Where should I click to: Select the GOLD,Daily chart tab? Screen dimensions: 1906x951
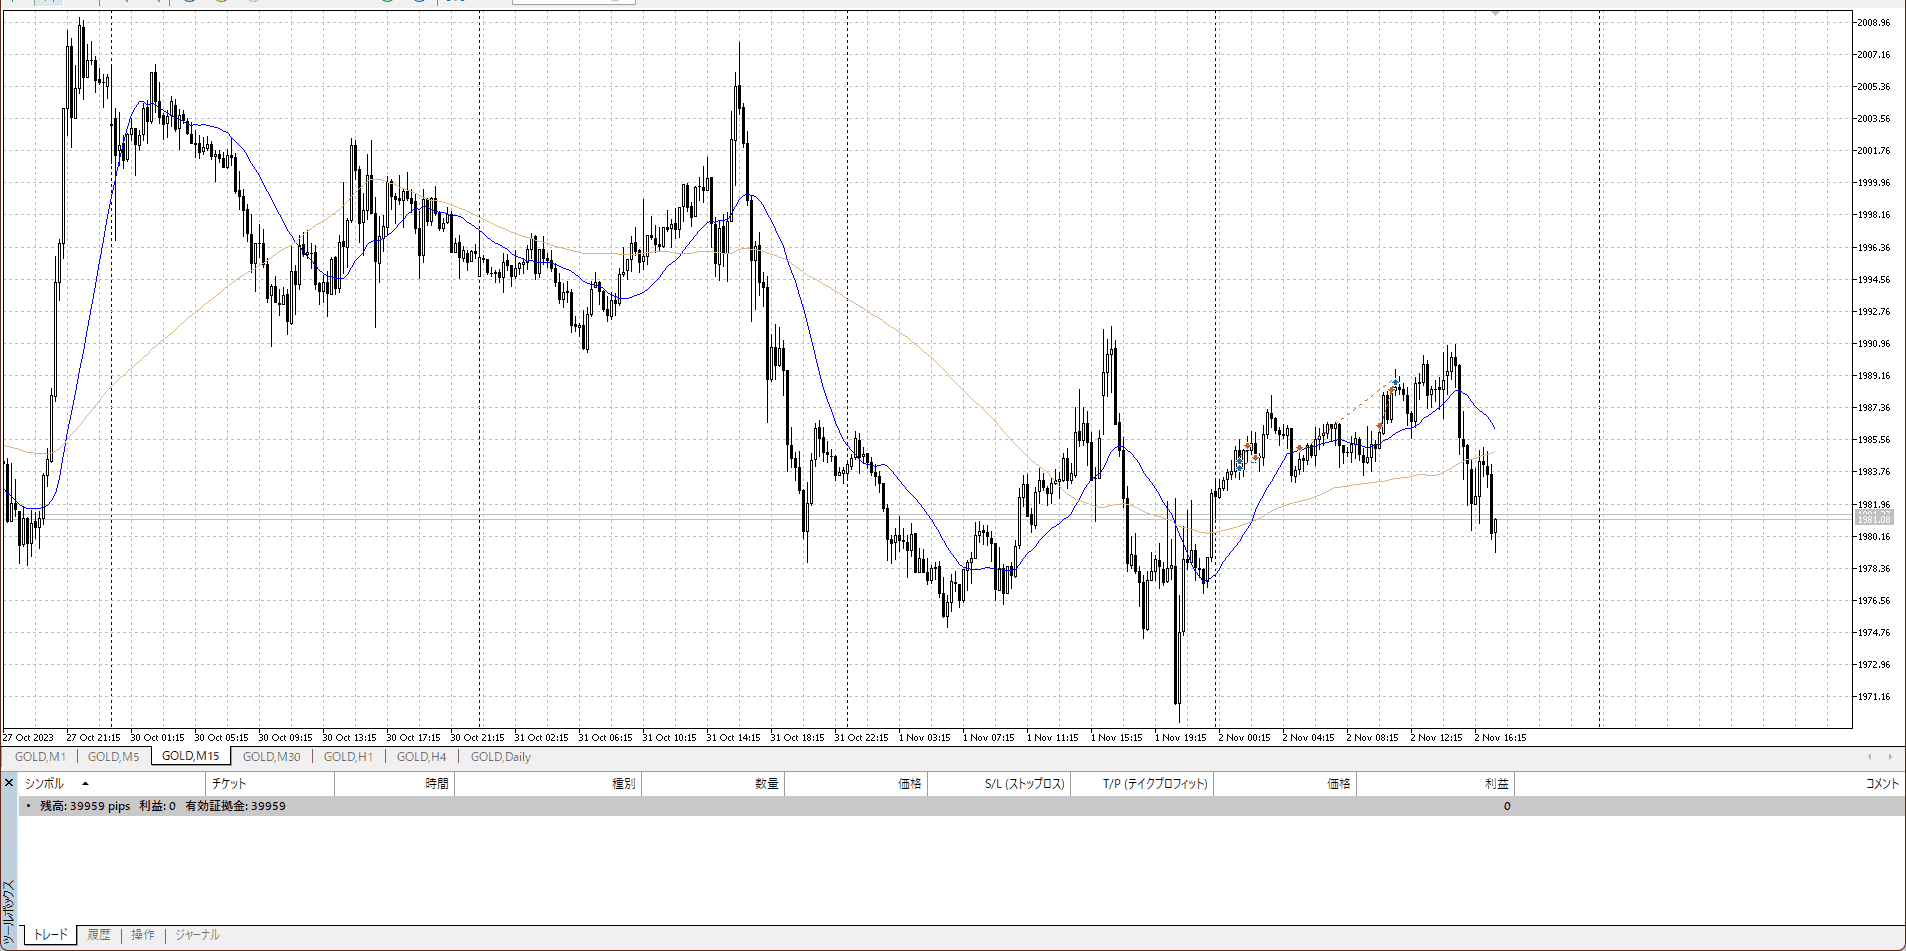[x=500, y=757]
